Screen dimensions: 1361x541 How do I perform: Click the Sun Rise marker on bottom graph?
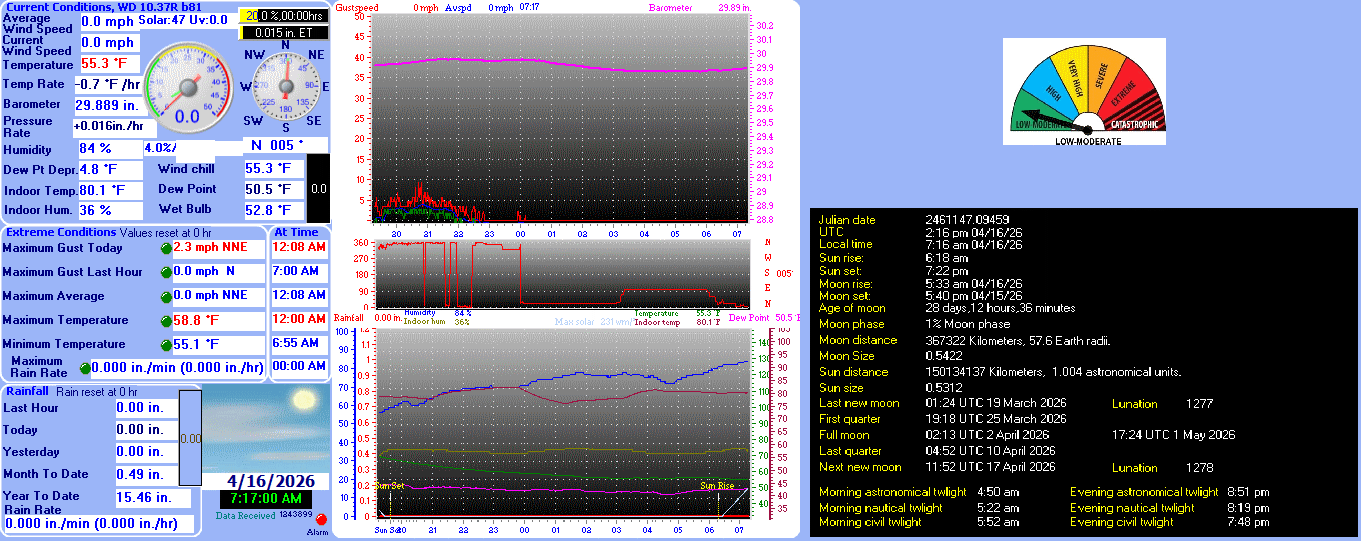717,486
